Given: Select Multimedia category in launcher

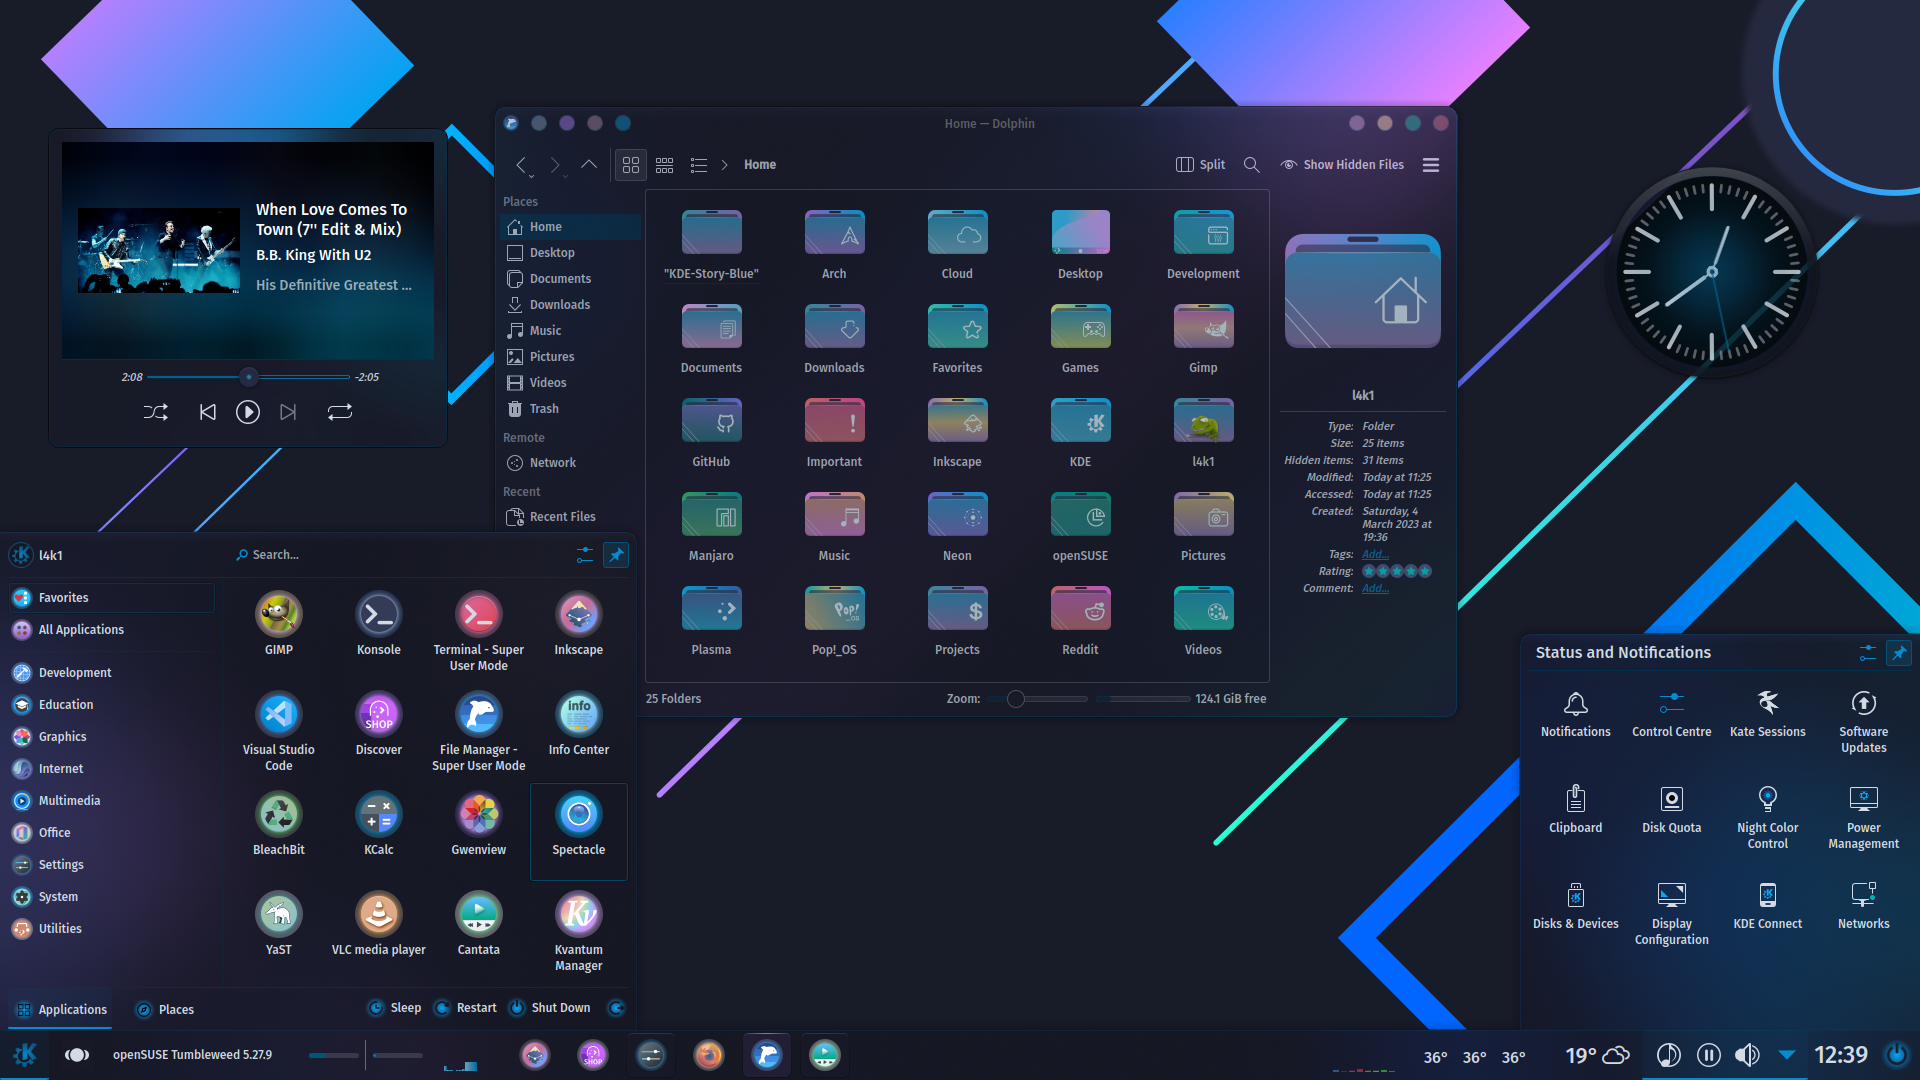Looking at the screenshot, I should pos(111,801).
